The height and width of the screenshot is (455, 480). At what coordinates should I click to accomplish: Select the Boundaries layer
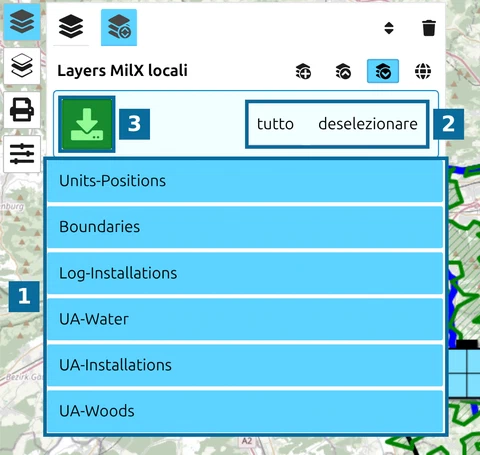[245, 227]
